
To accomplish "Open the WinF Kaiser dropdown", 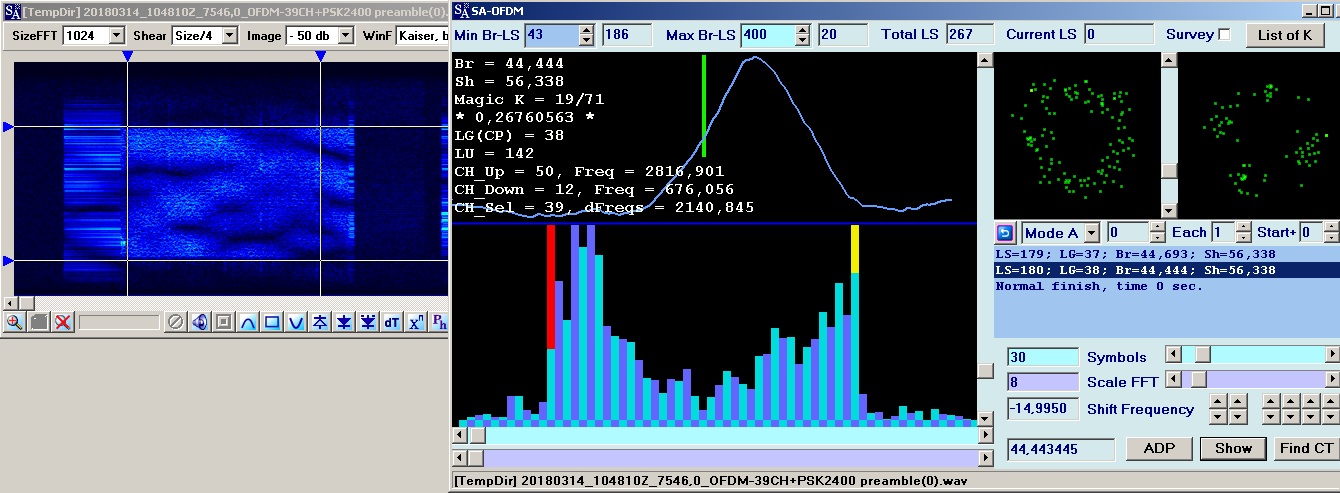I will tap(424, 35).
